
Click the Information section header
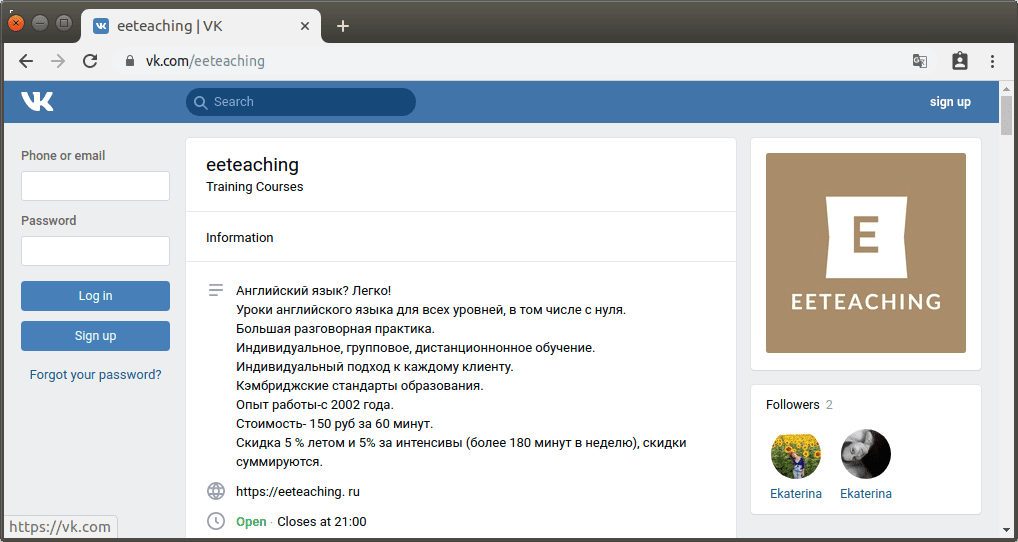pyautogui.click(x=240, y=238)
